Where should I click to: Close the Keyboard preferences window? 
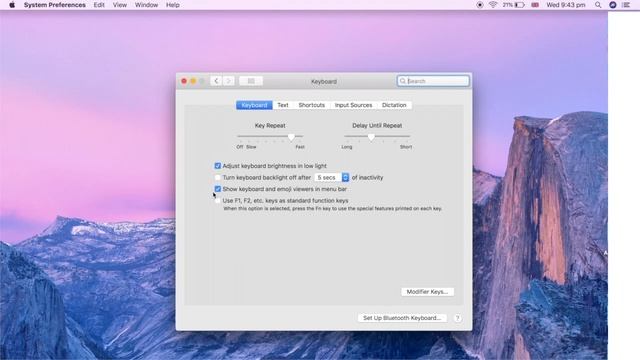(x=184, y=81)
